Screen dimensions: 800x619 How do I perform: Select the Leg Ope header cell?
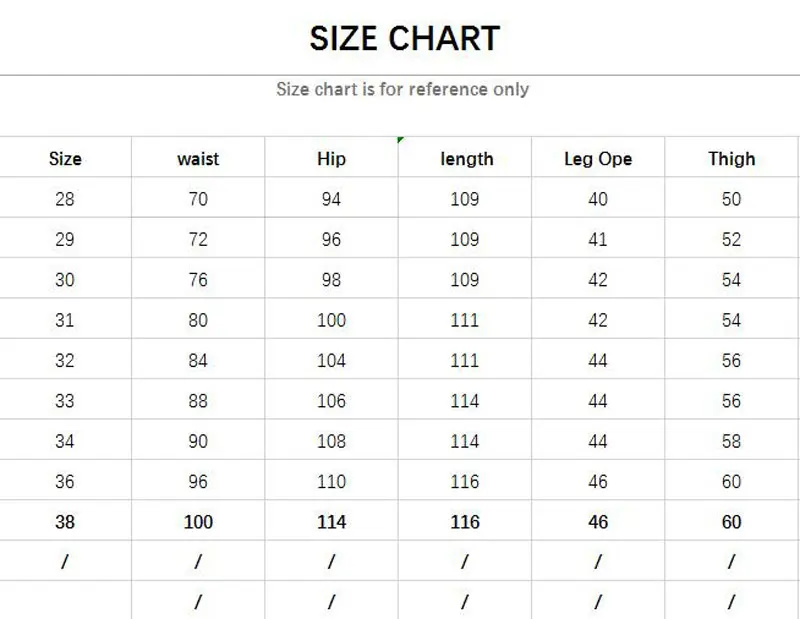tap(598, 159)
